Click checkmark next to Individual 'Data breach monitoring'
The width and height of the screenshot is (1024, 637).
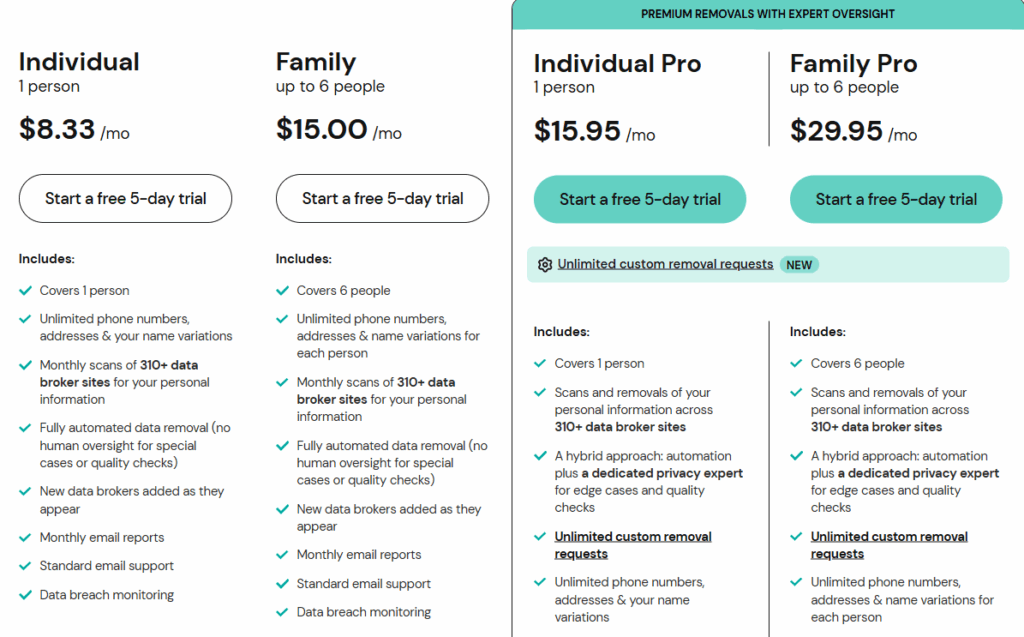pos(25,595)
